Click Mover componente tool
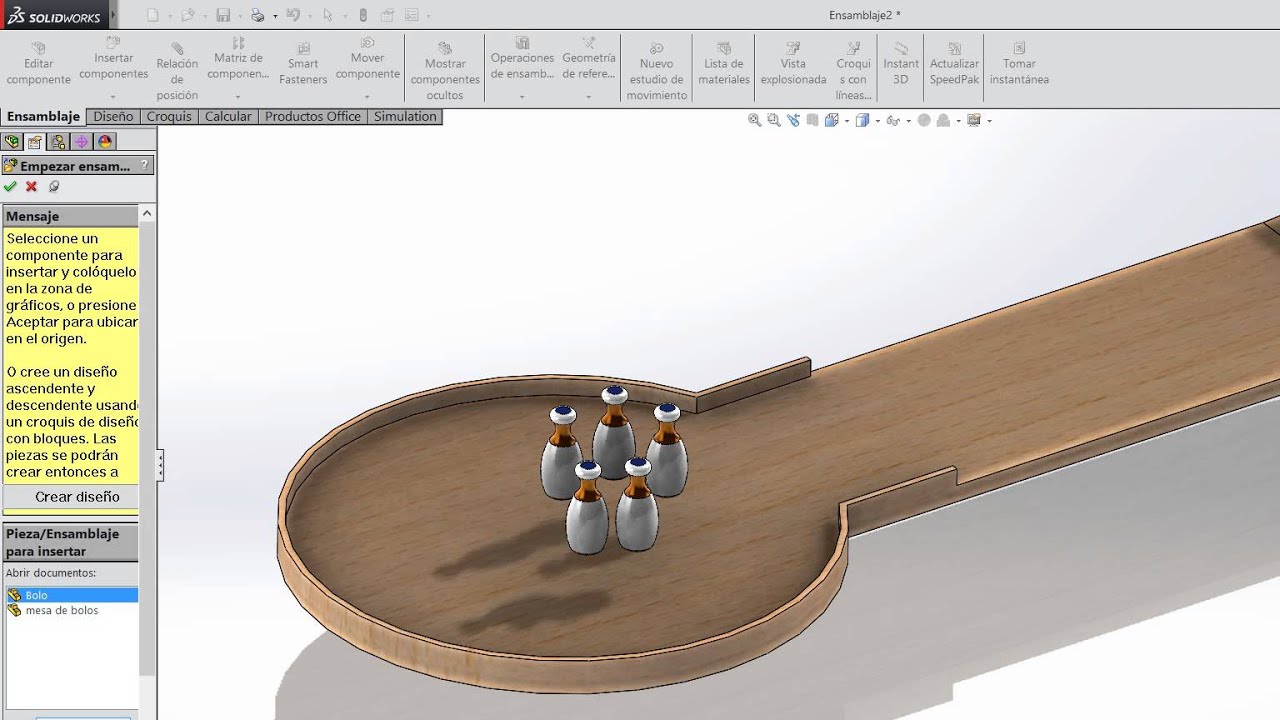 click(367, 58)
